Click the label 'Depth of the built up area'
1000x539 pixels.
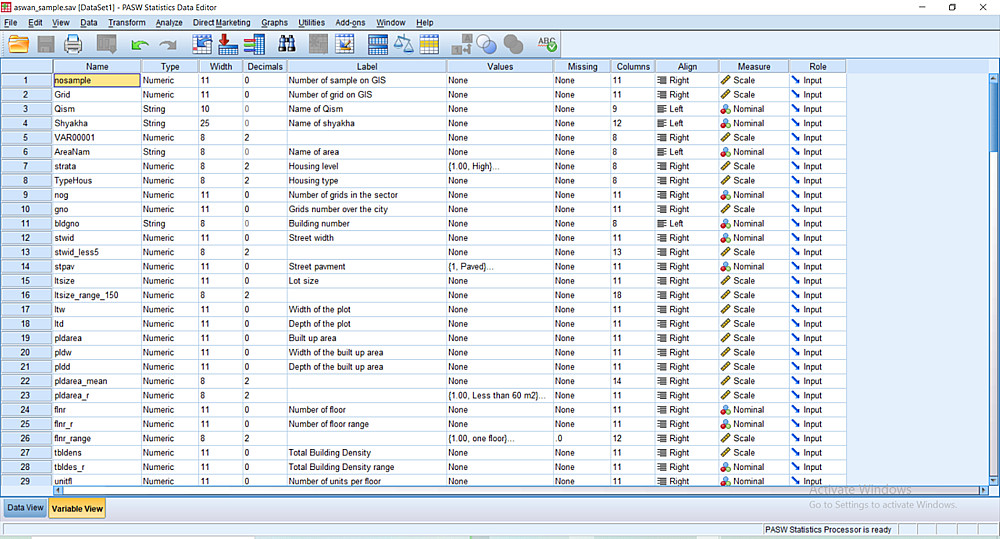335,367
